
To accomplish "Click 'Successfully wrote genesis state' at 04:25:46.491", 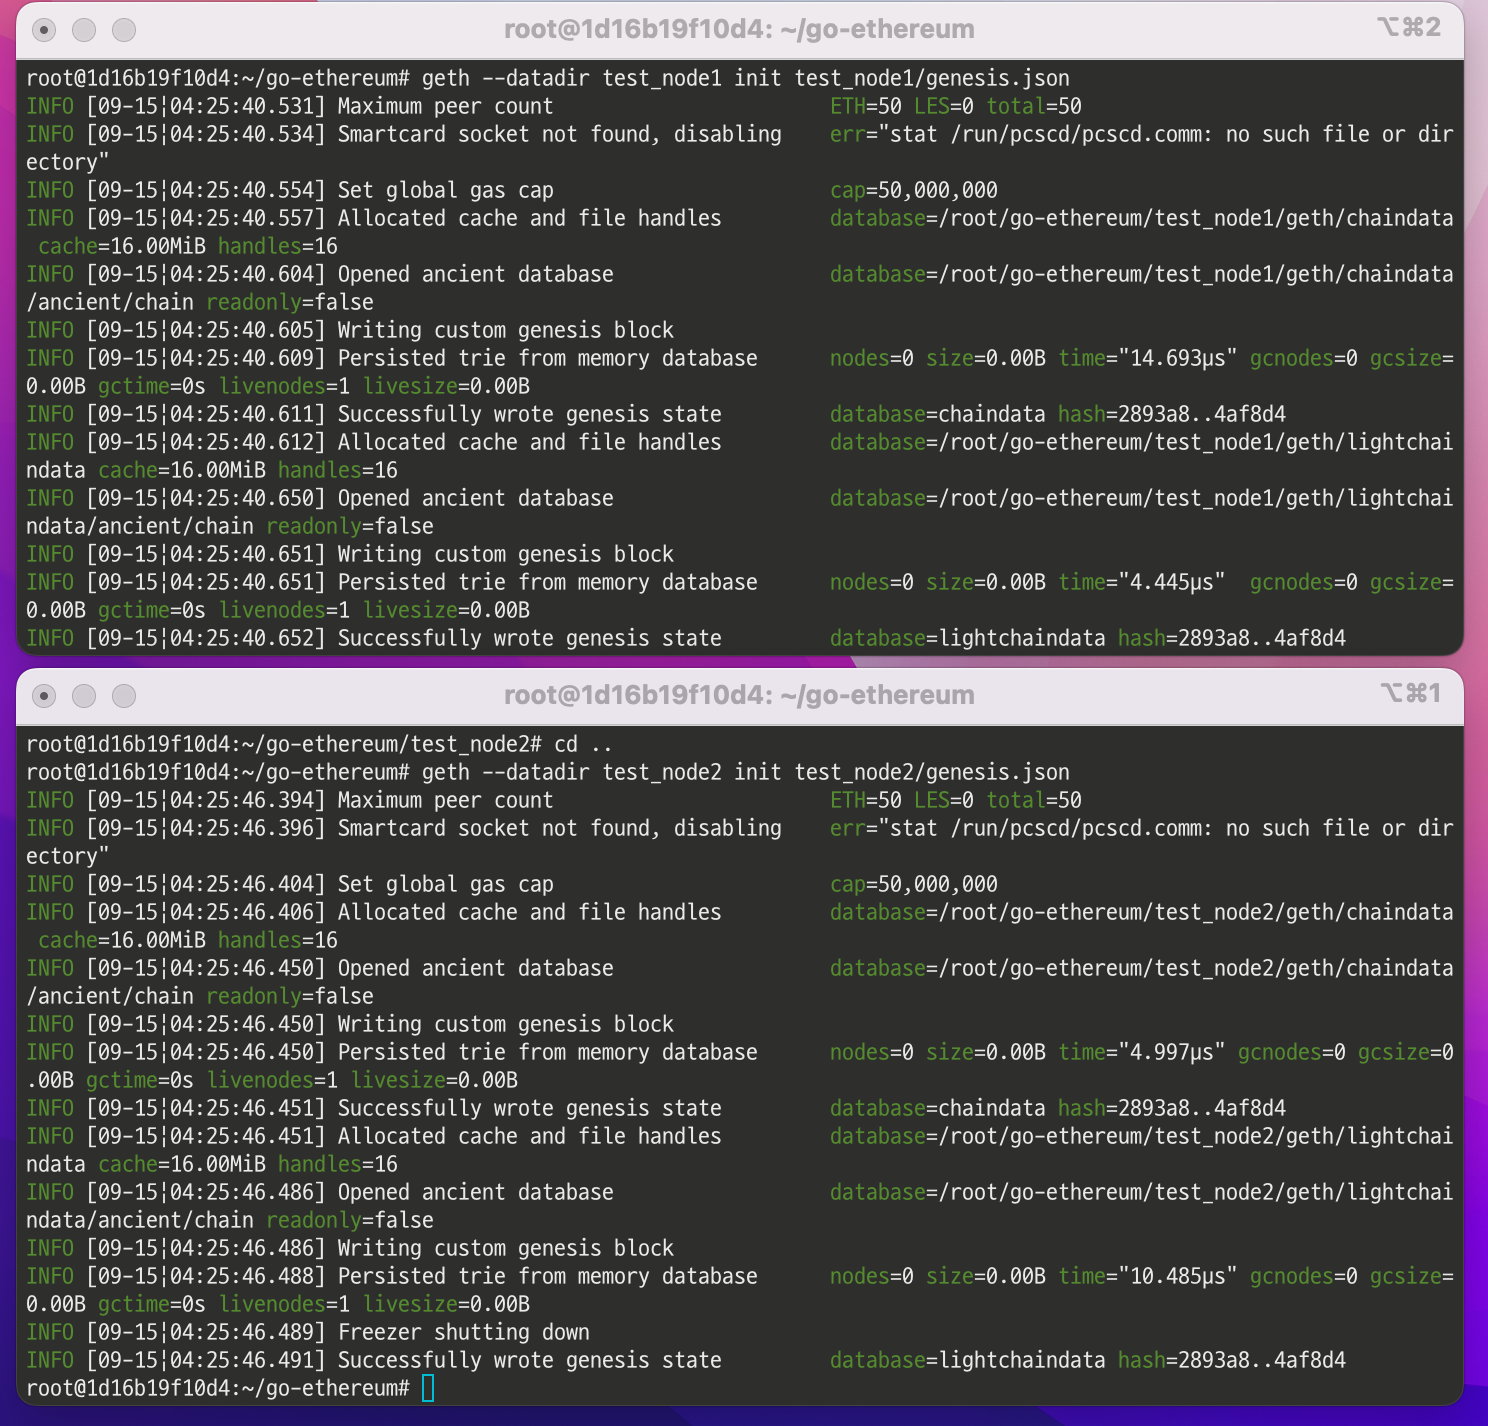I will [x=529, y=1360].
